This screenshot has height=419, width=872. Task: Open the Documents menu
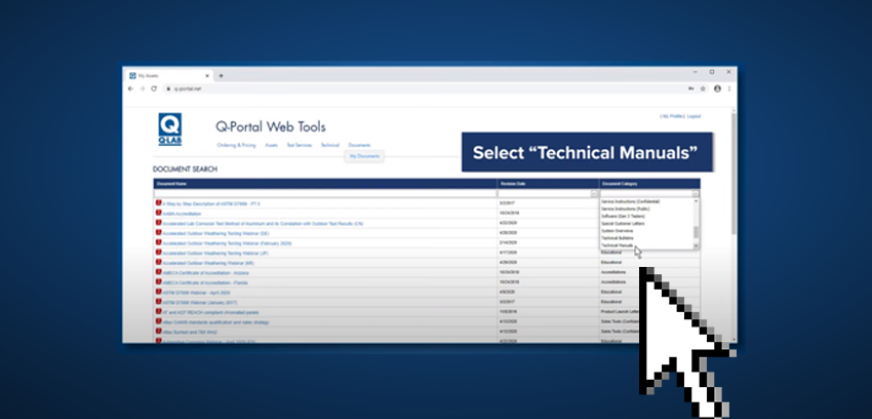pyautogui.click(x=359, y=145)
